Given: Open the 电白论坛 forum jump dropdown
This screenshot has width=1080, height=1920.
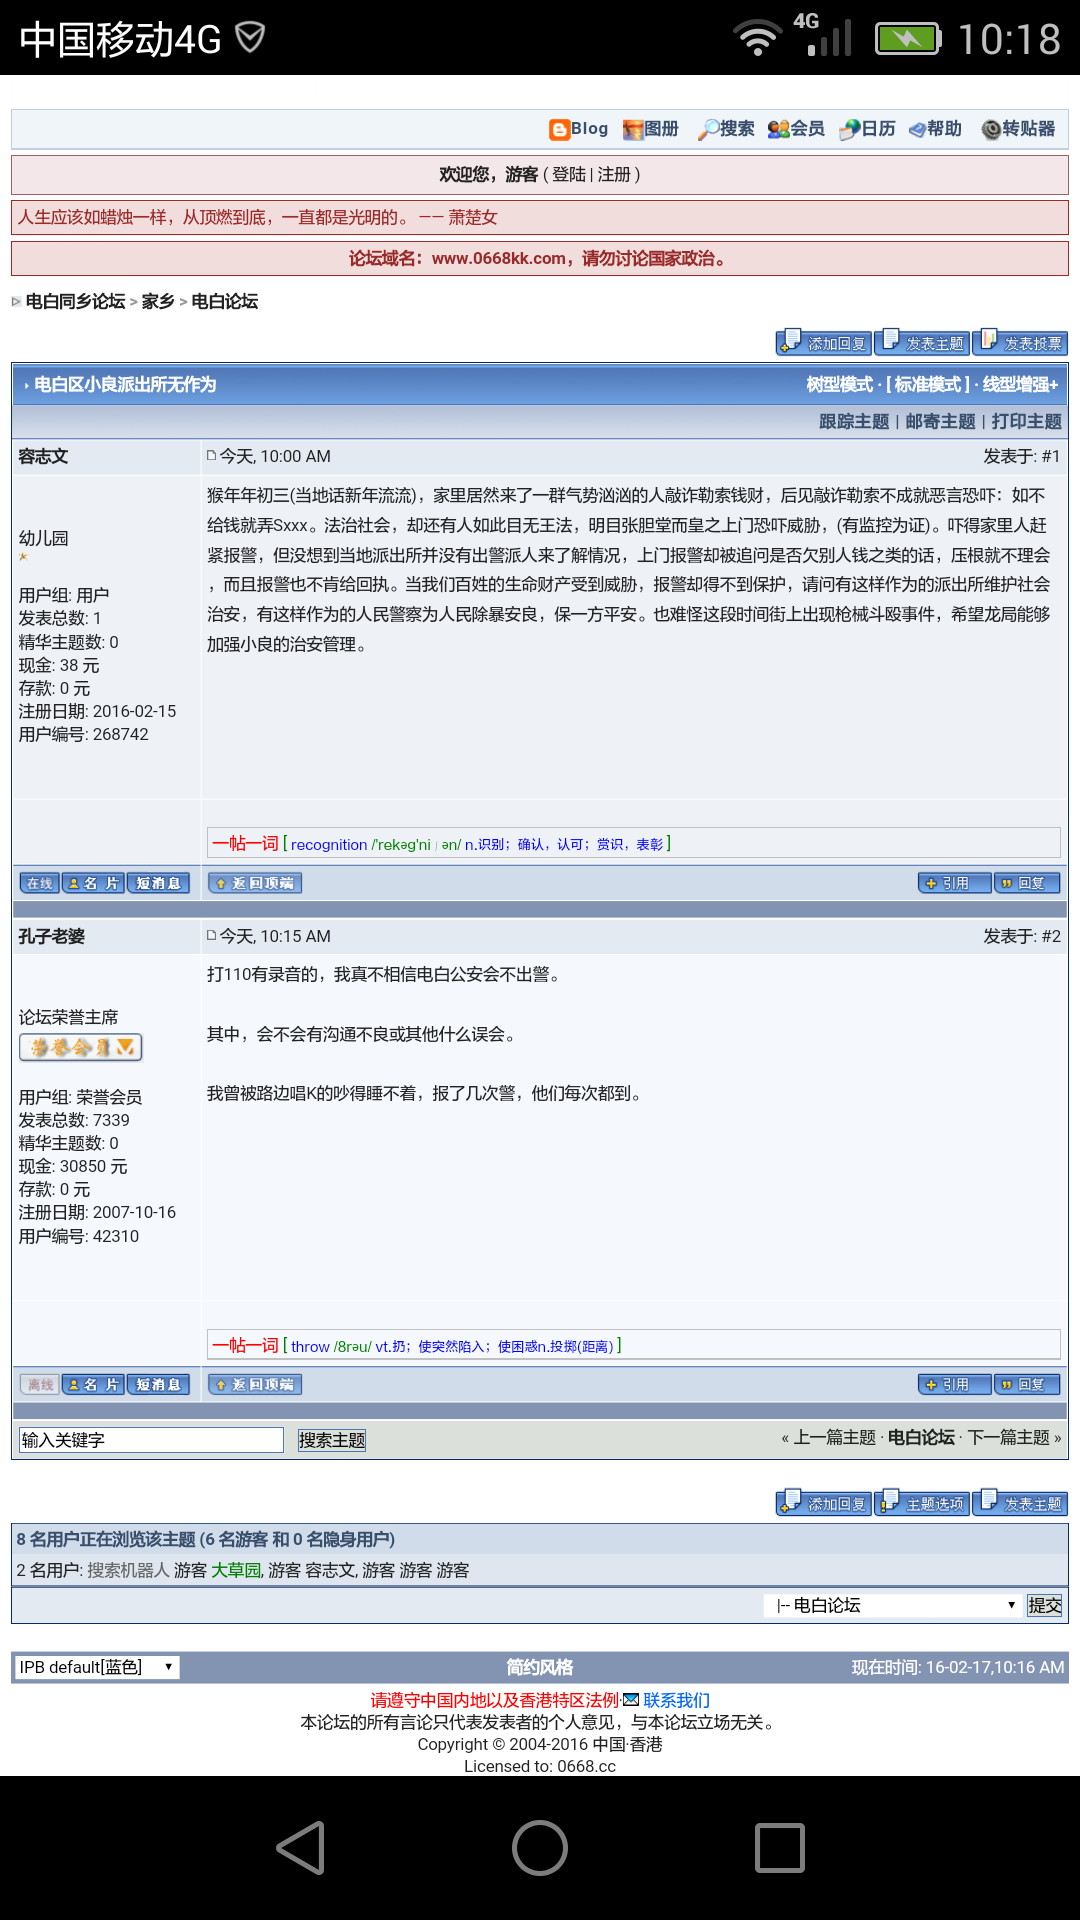Looking at the screenshot, I should tap(894, 1605).
